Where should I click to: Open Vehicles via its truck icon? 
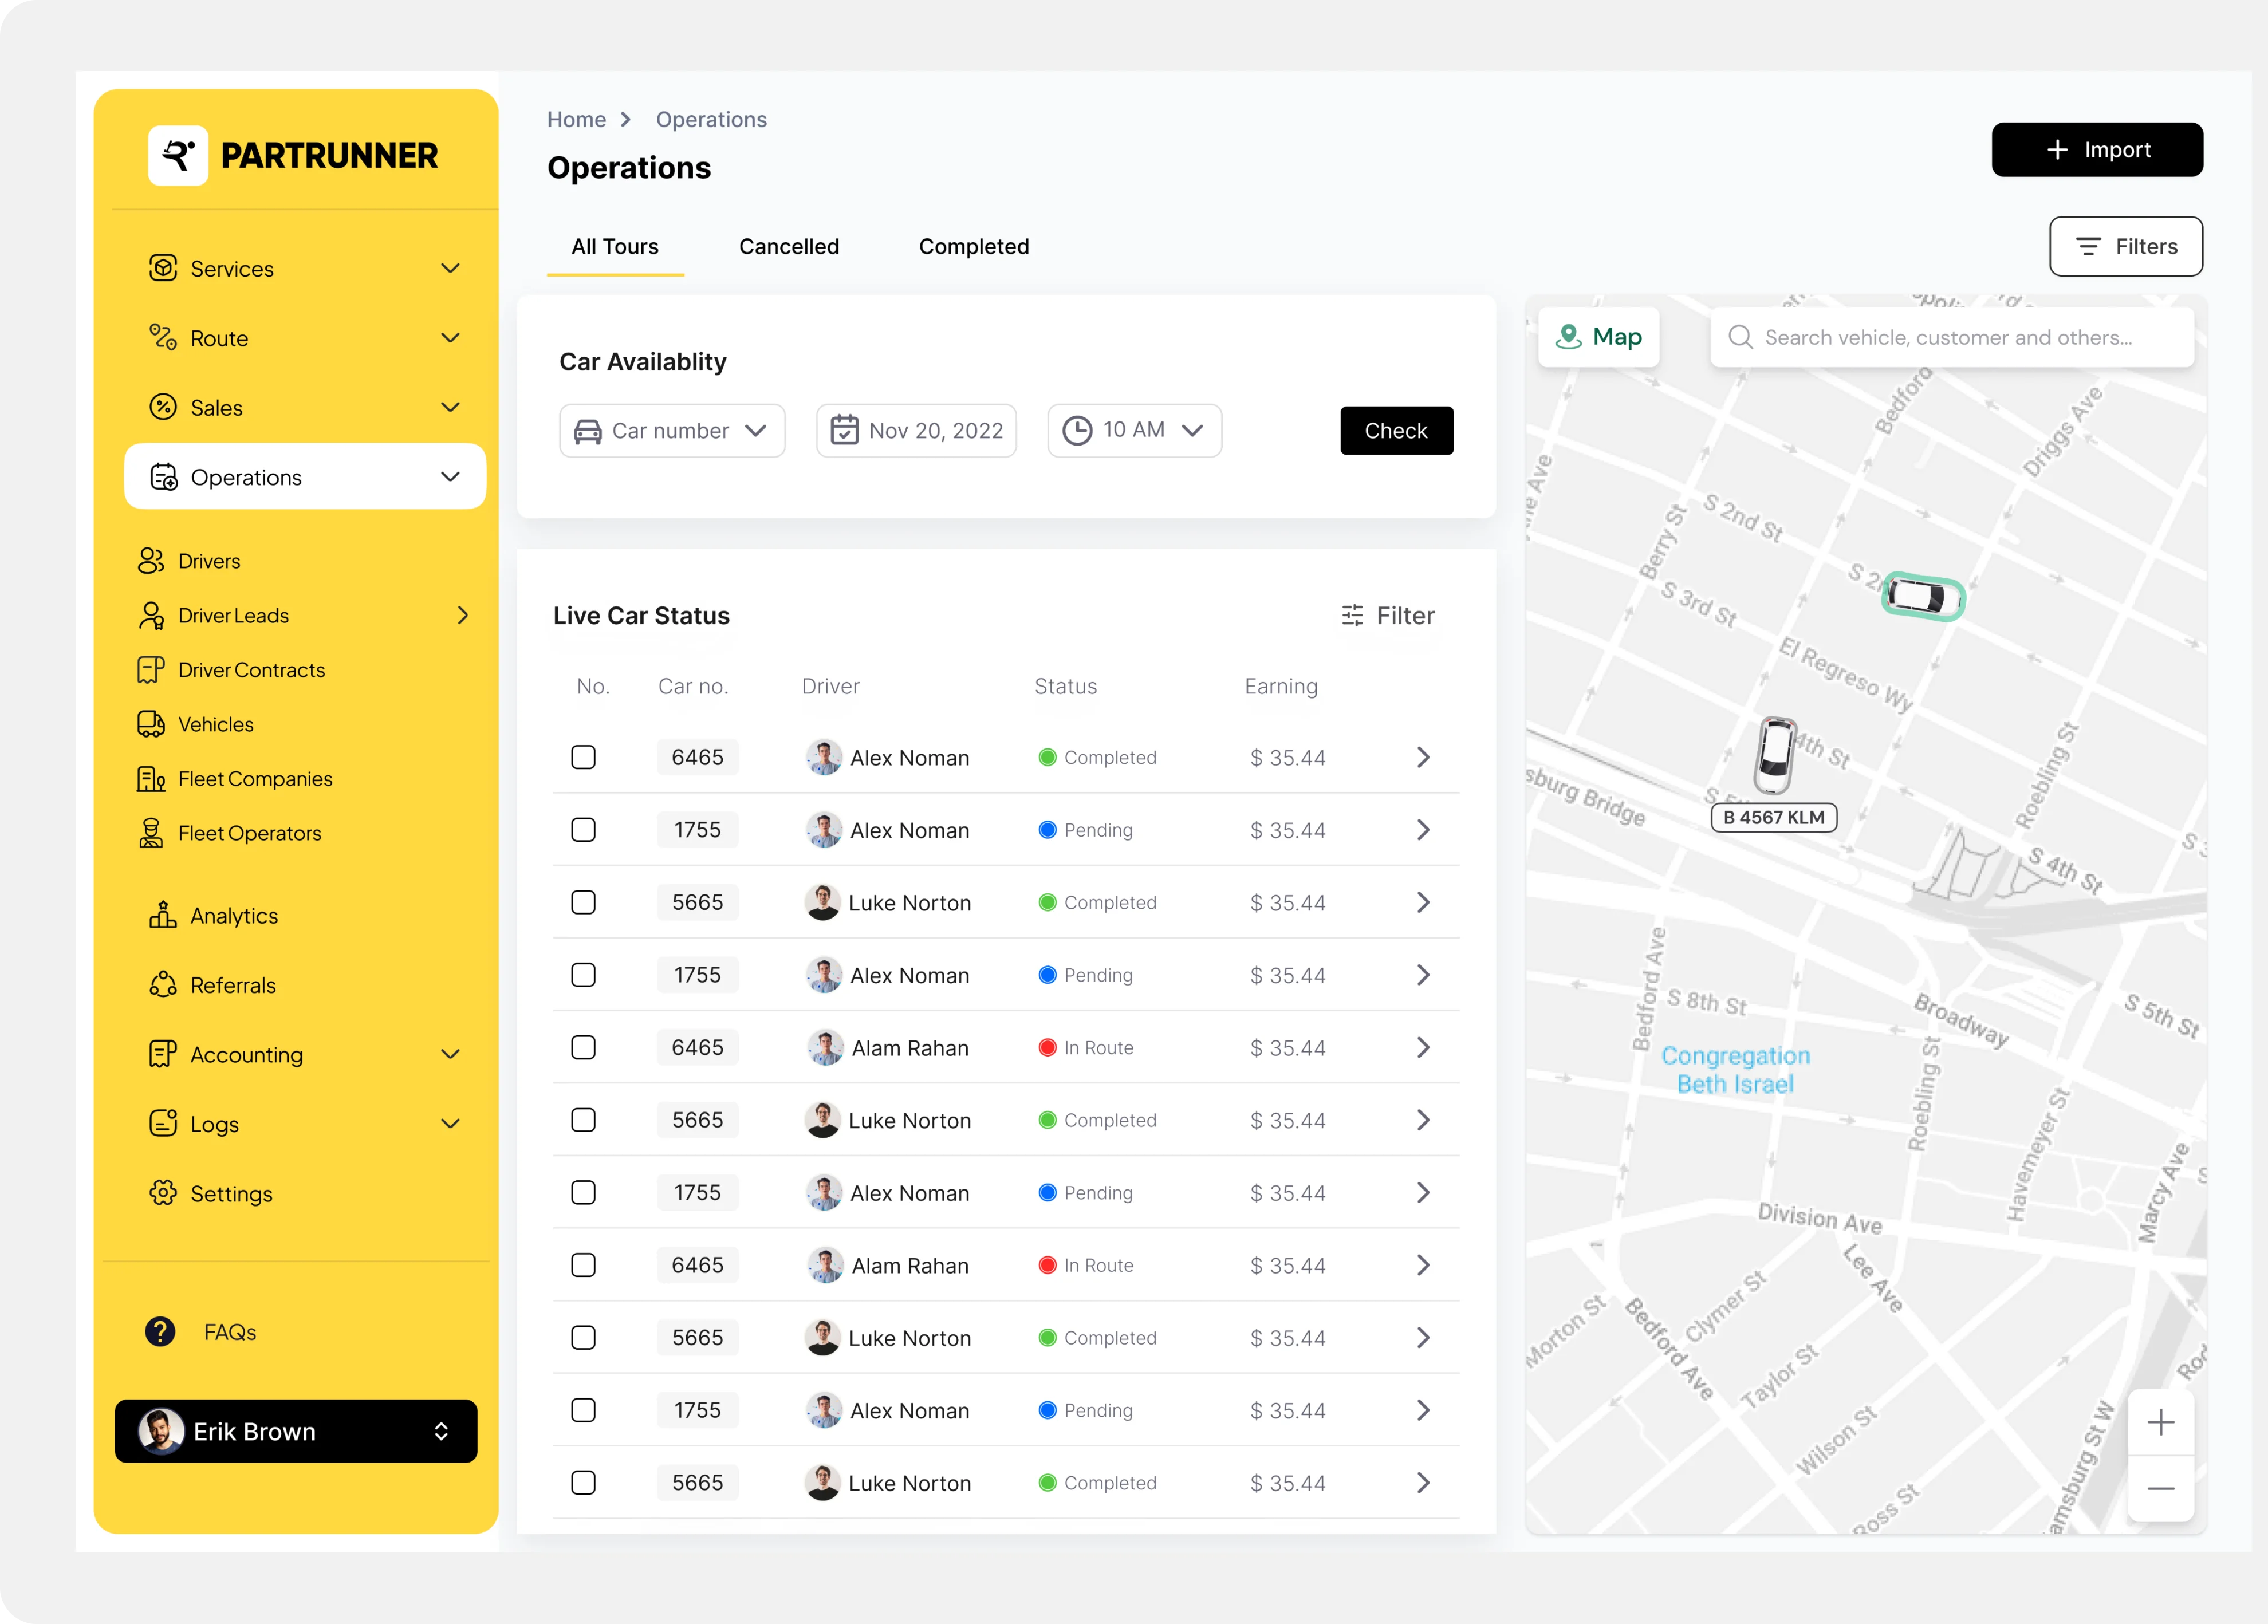point(150,724)
